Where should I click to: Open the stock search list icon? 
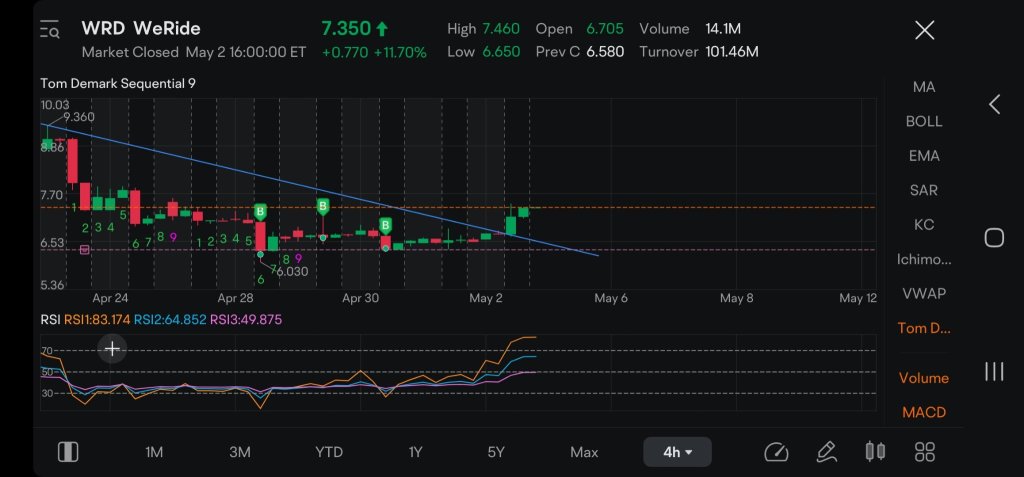point(50,30)
